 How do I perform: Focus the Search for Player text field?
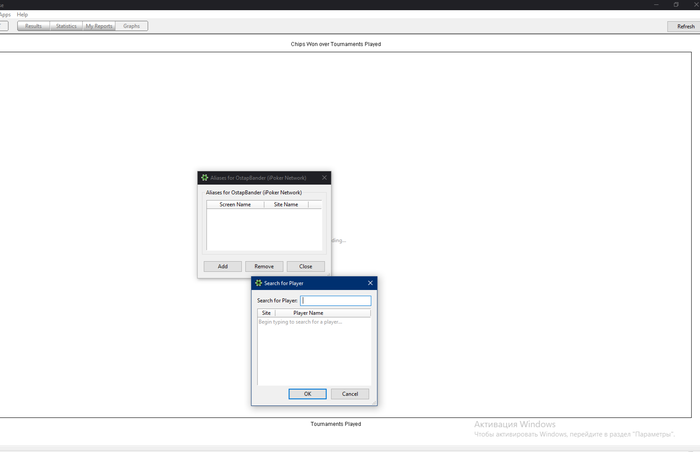coord(336,301)
